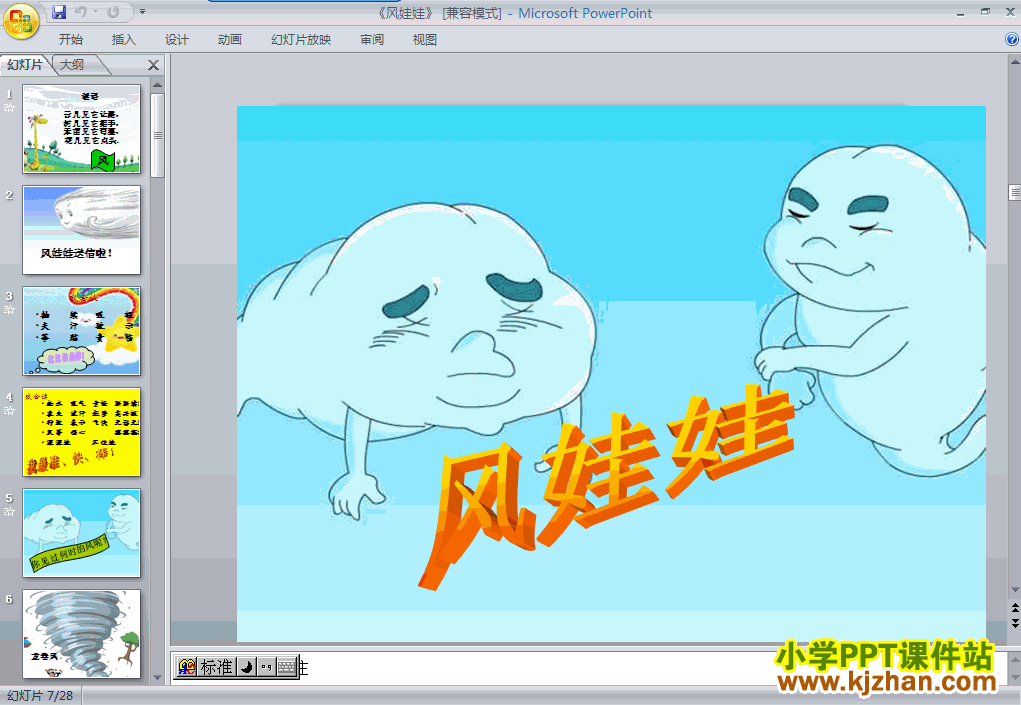Click the 风娃娃 orange 3D title text
Image resolution: width=1021 pixels, height=705 pixels.
606,488
